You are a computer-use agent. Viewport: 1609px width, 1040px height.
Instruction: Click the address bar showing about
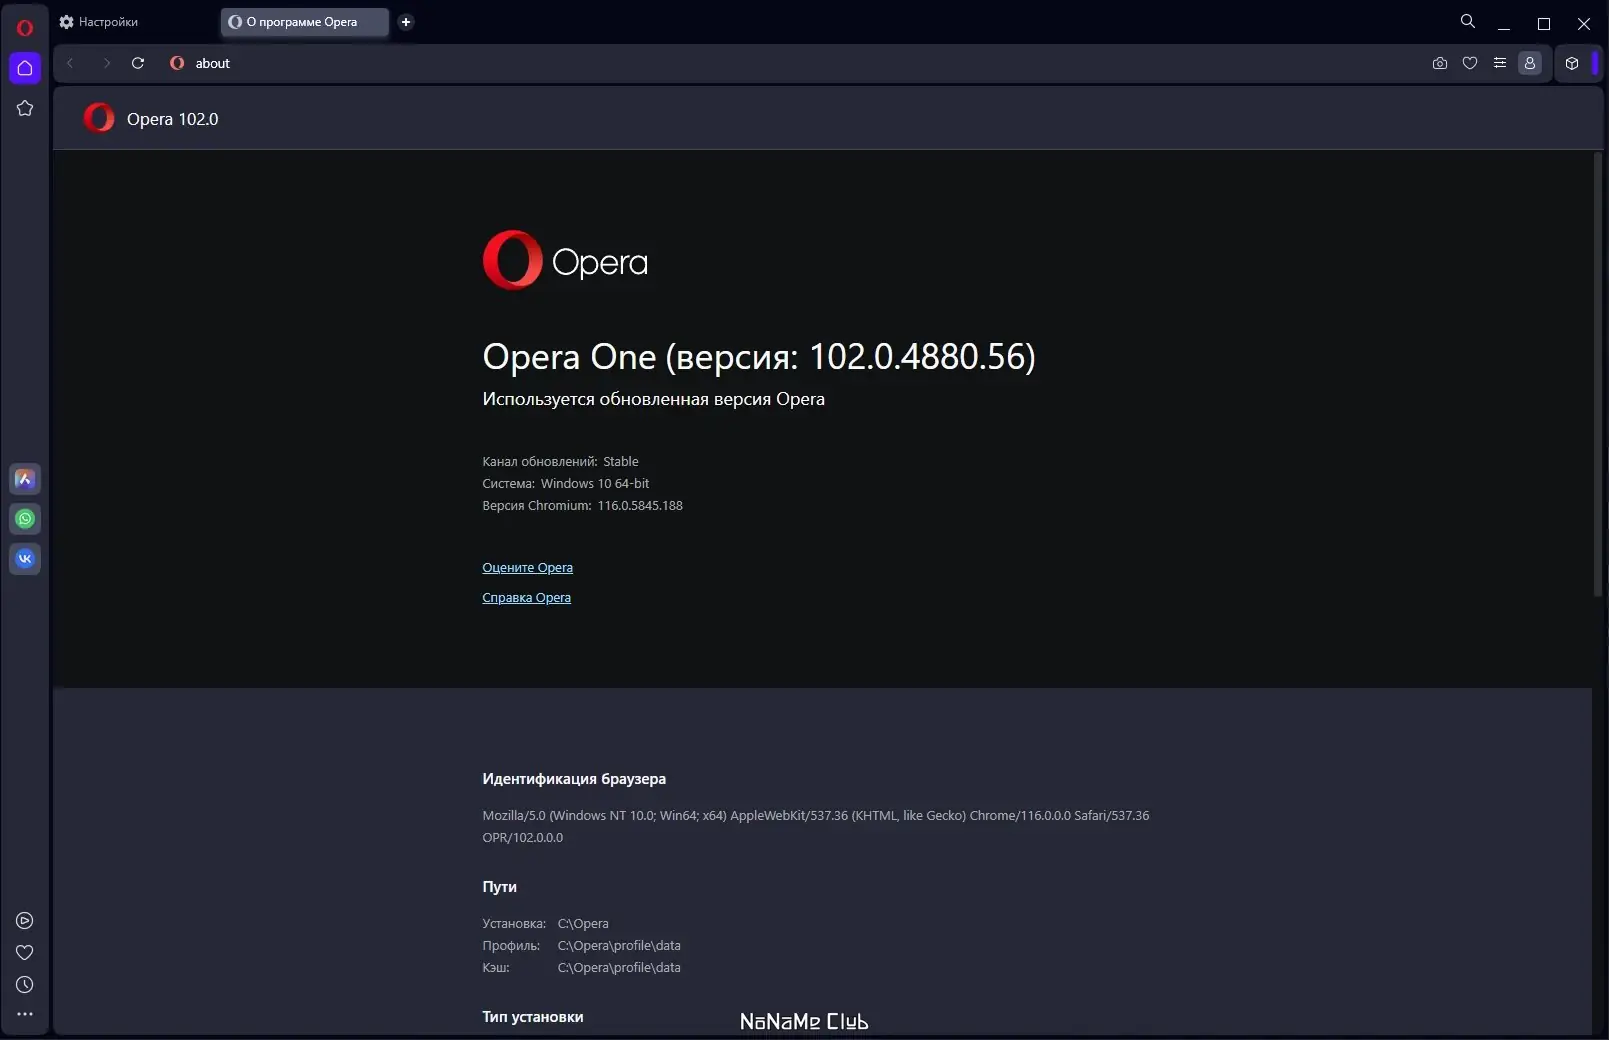click(790, 63)
